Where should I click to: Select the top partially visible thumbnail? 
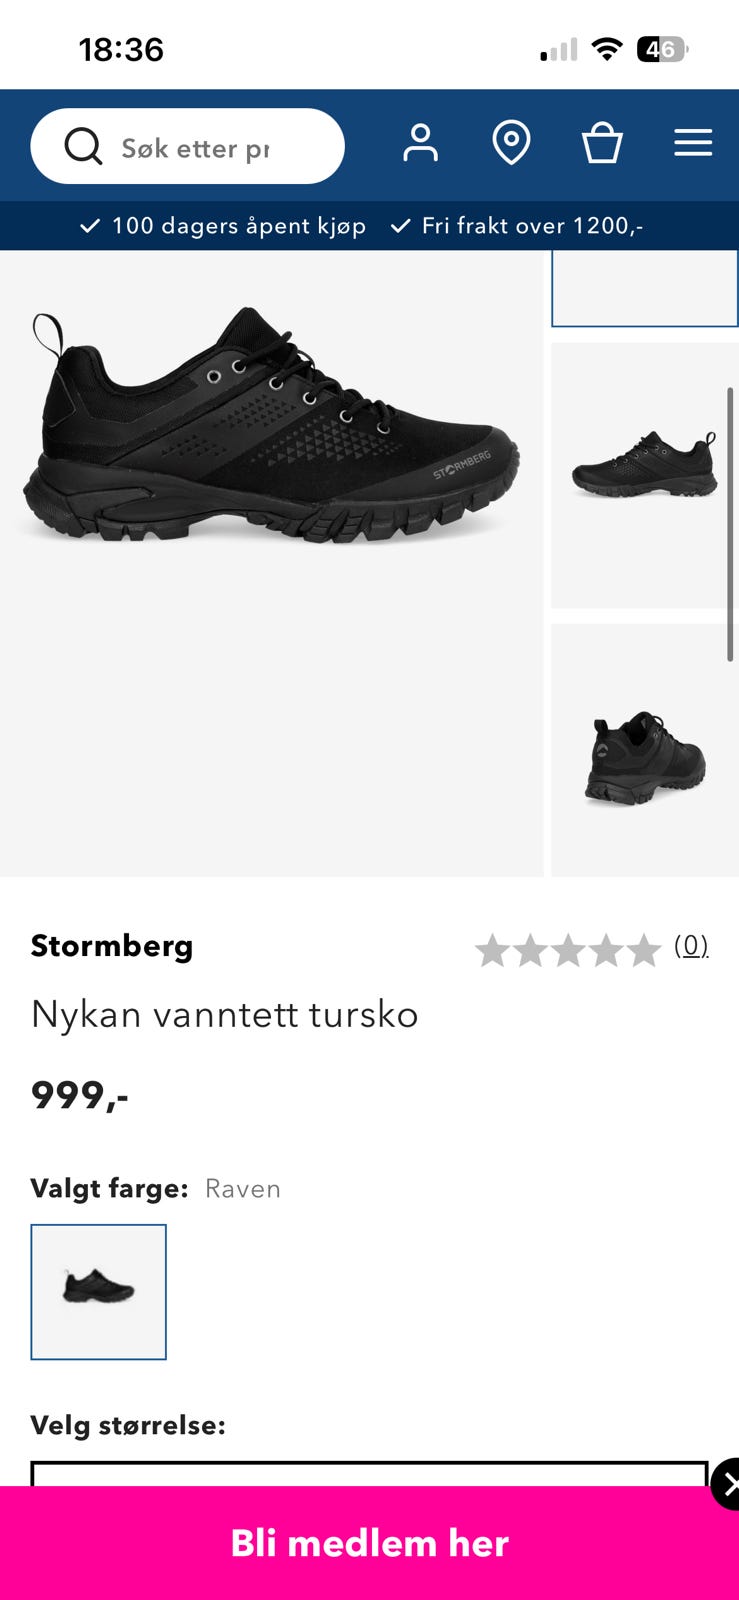tap(644, 288)
